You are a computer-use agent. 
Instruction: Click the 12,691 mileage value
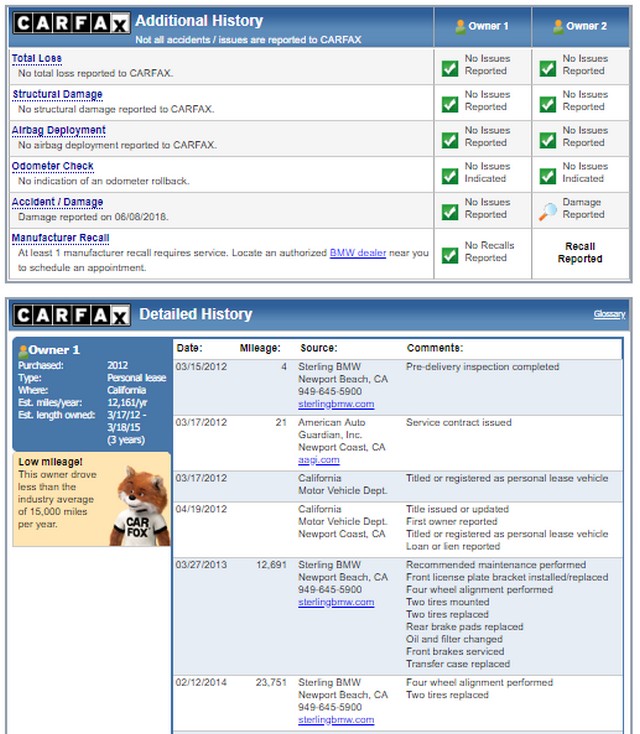pyautogui.click(x=272, y=565)
